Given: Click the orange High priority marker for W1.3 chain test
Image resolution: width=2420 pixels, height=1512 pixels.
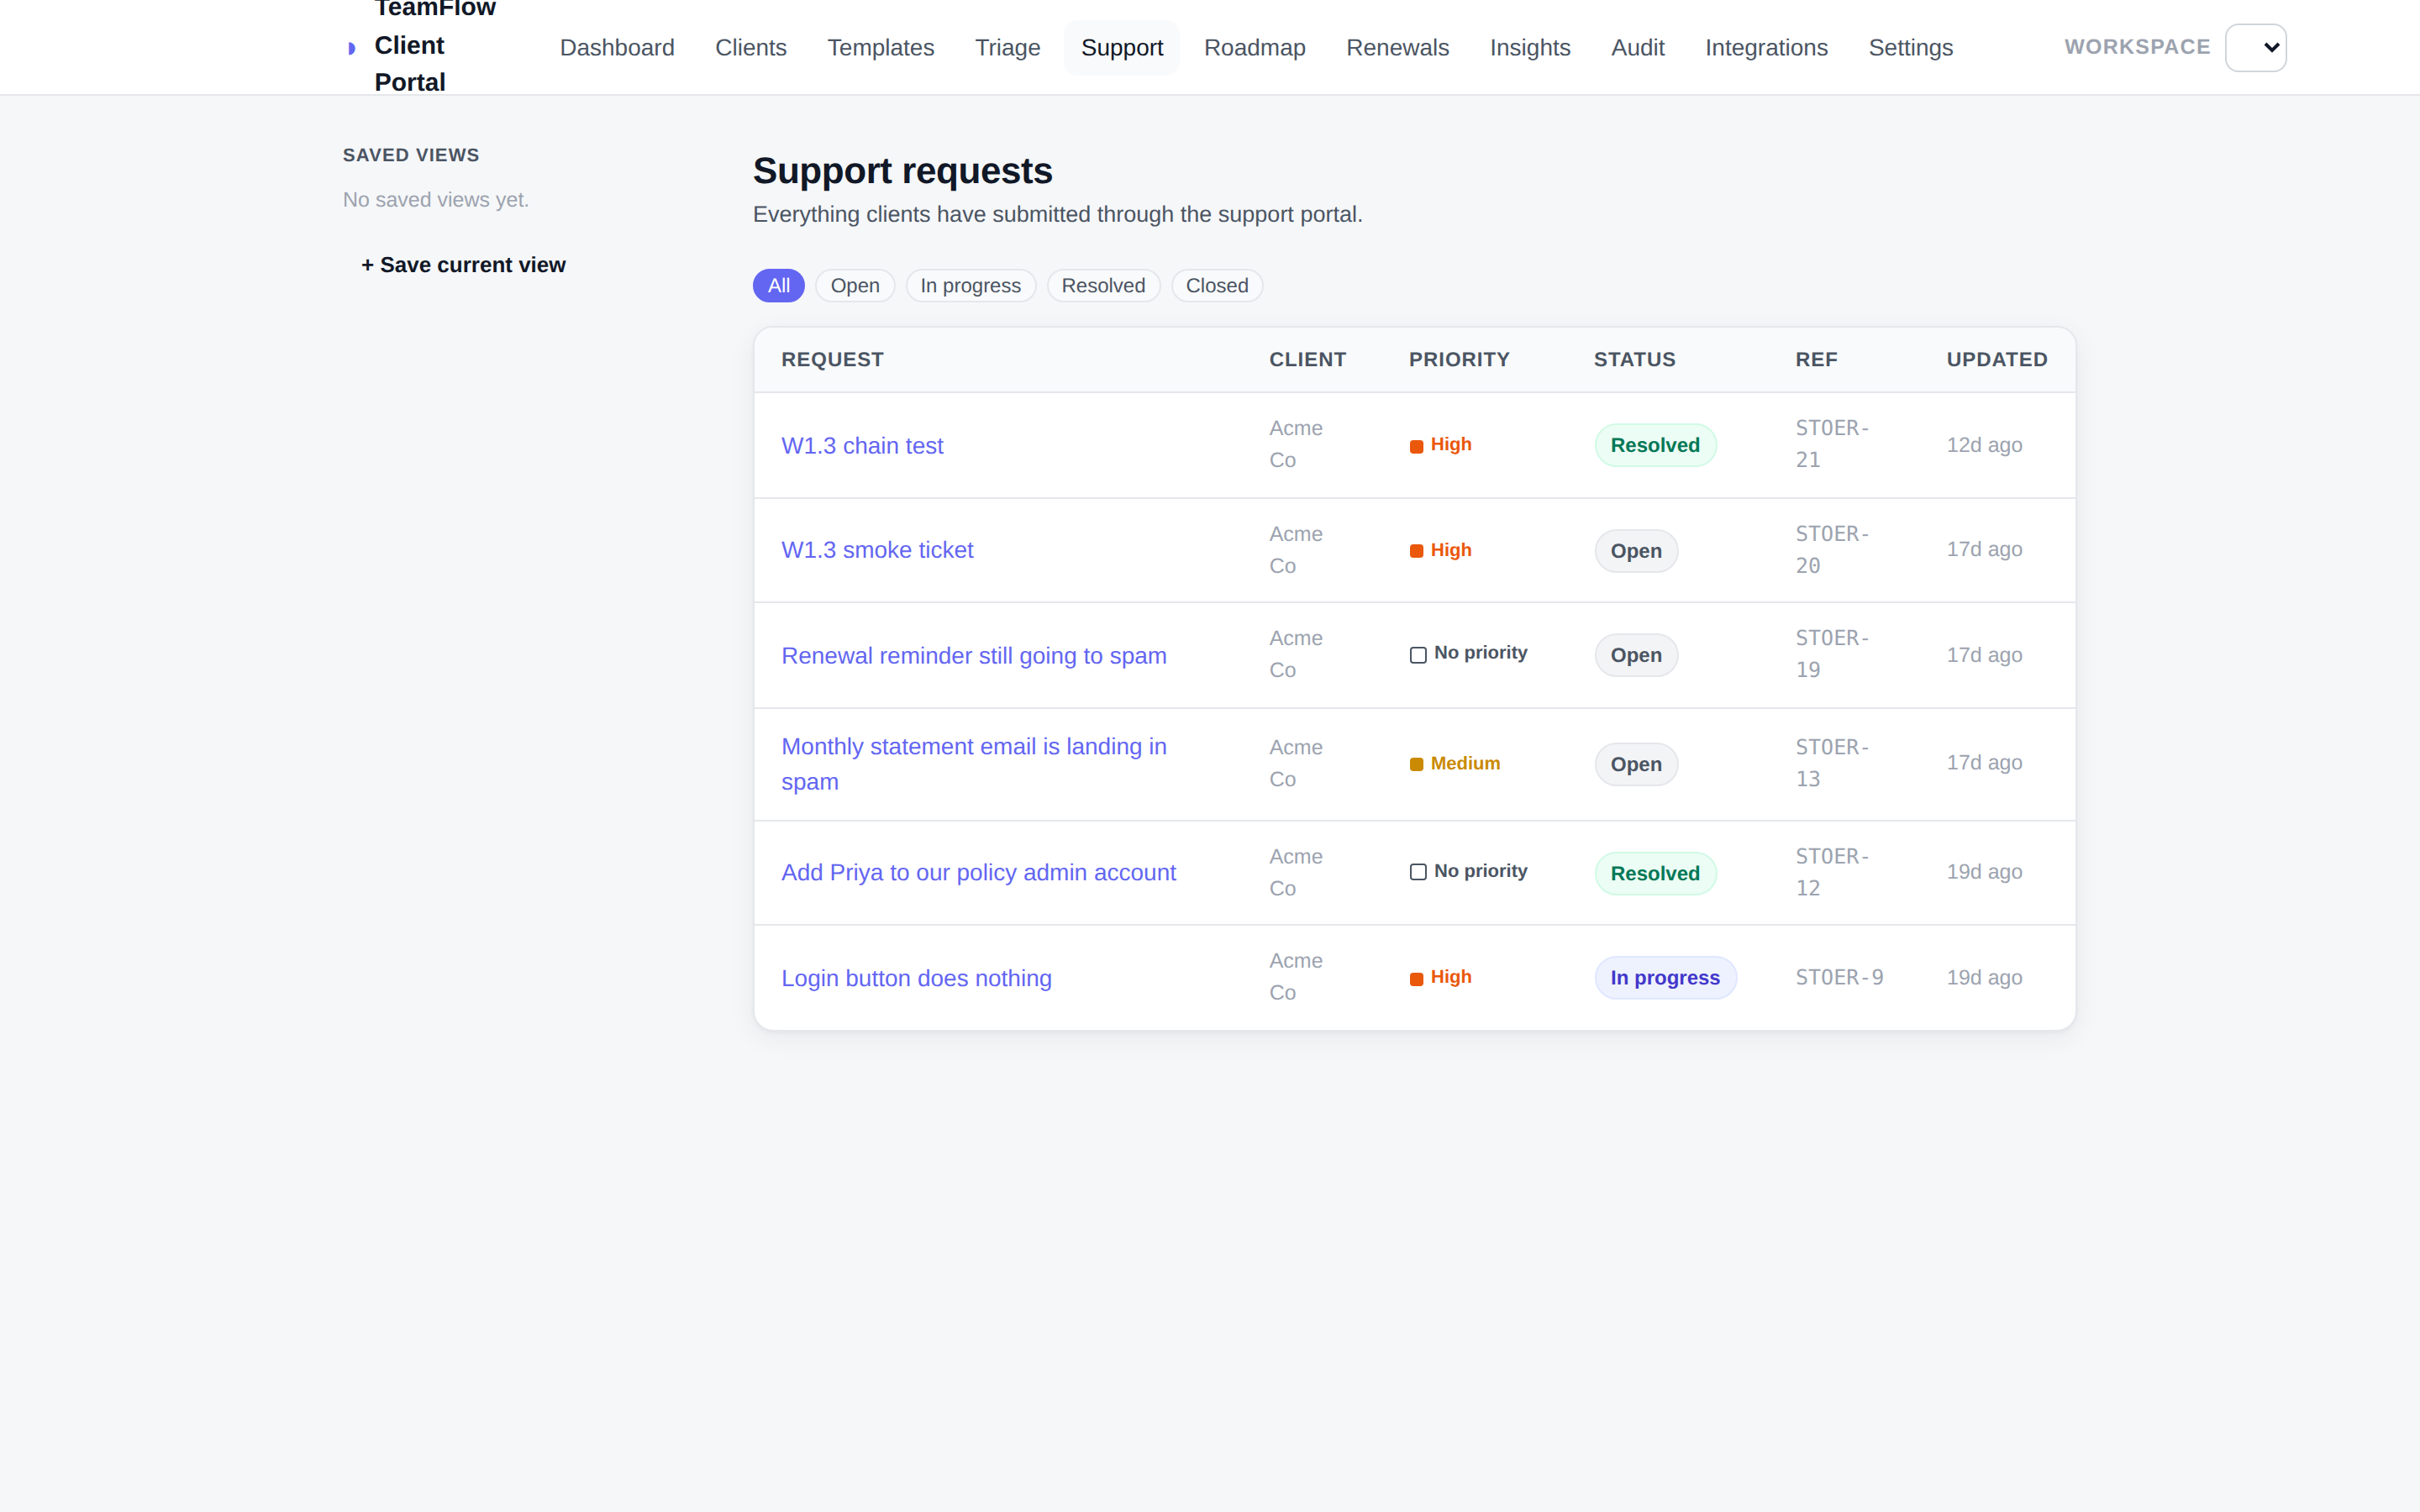Looking at the screenshot, I should [x=1417, y=446].
